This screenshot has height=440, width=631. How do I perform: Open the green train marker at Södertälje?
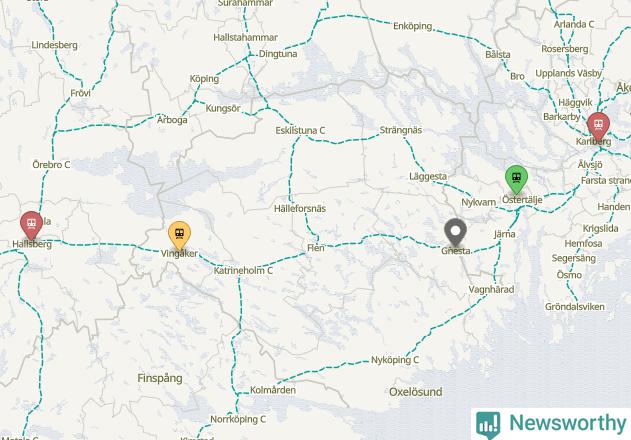click(x=516, y=178)
